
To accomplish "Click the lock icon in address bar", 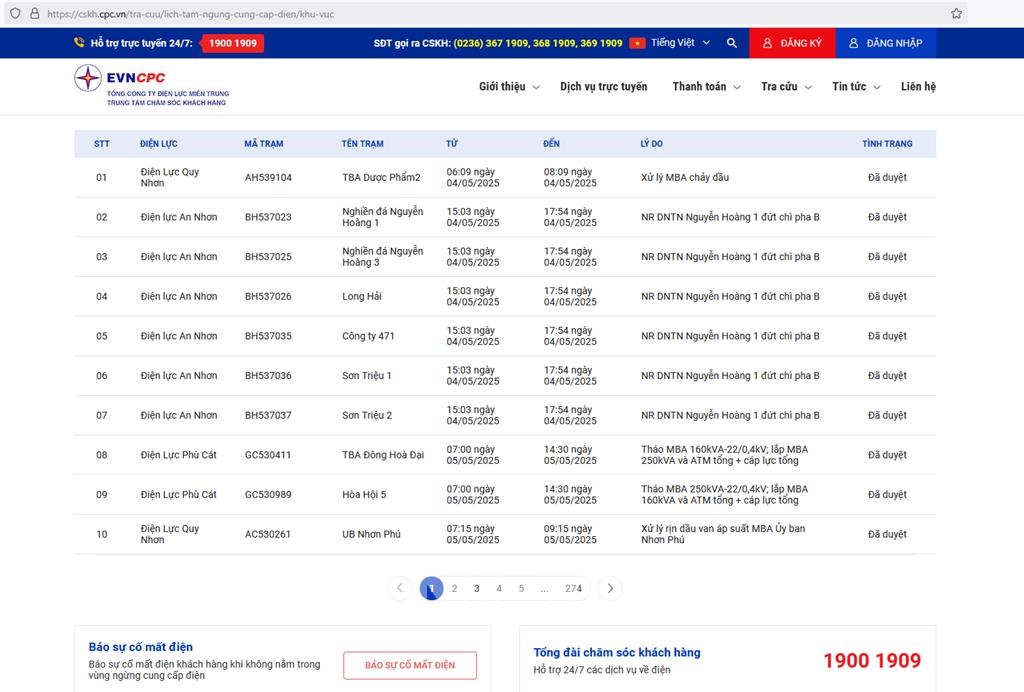I will (x=34, y=14).
